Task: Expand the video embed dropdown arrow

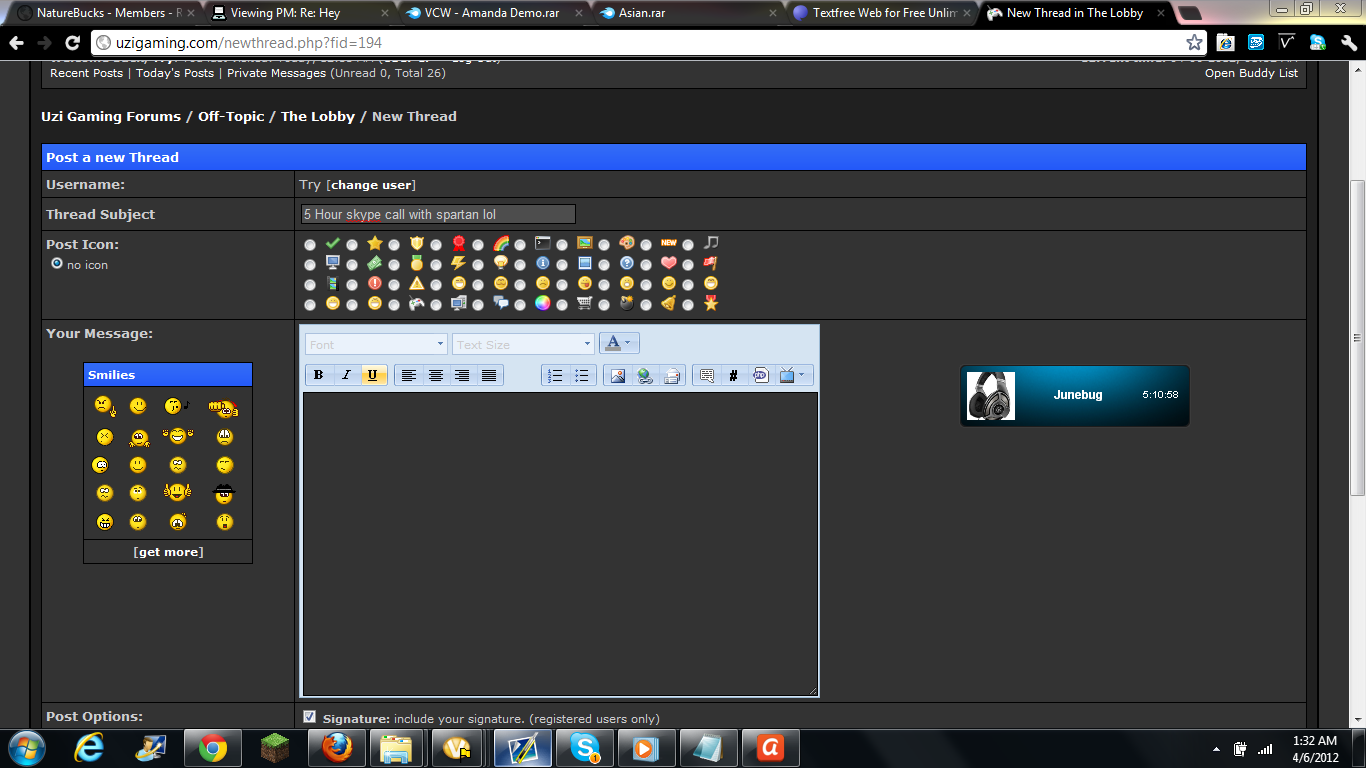Action: 803,376
